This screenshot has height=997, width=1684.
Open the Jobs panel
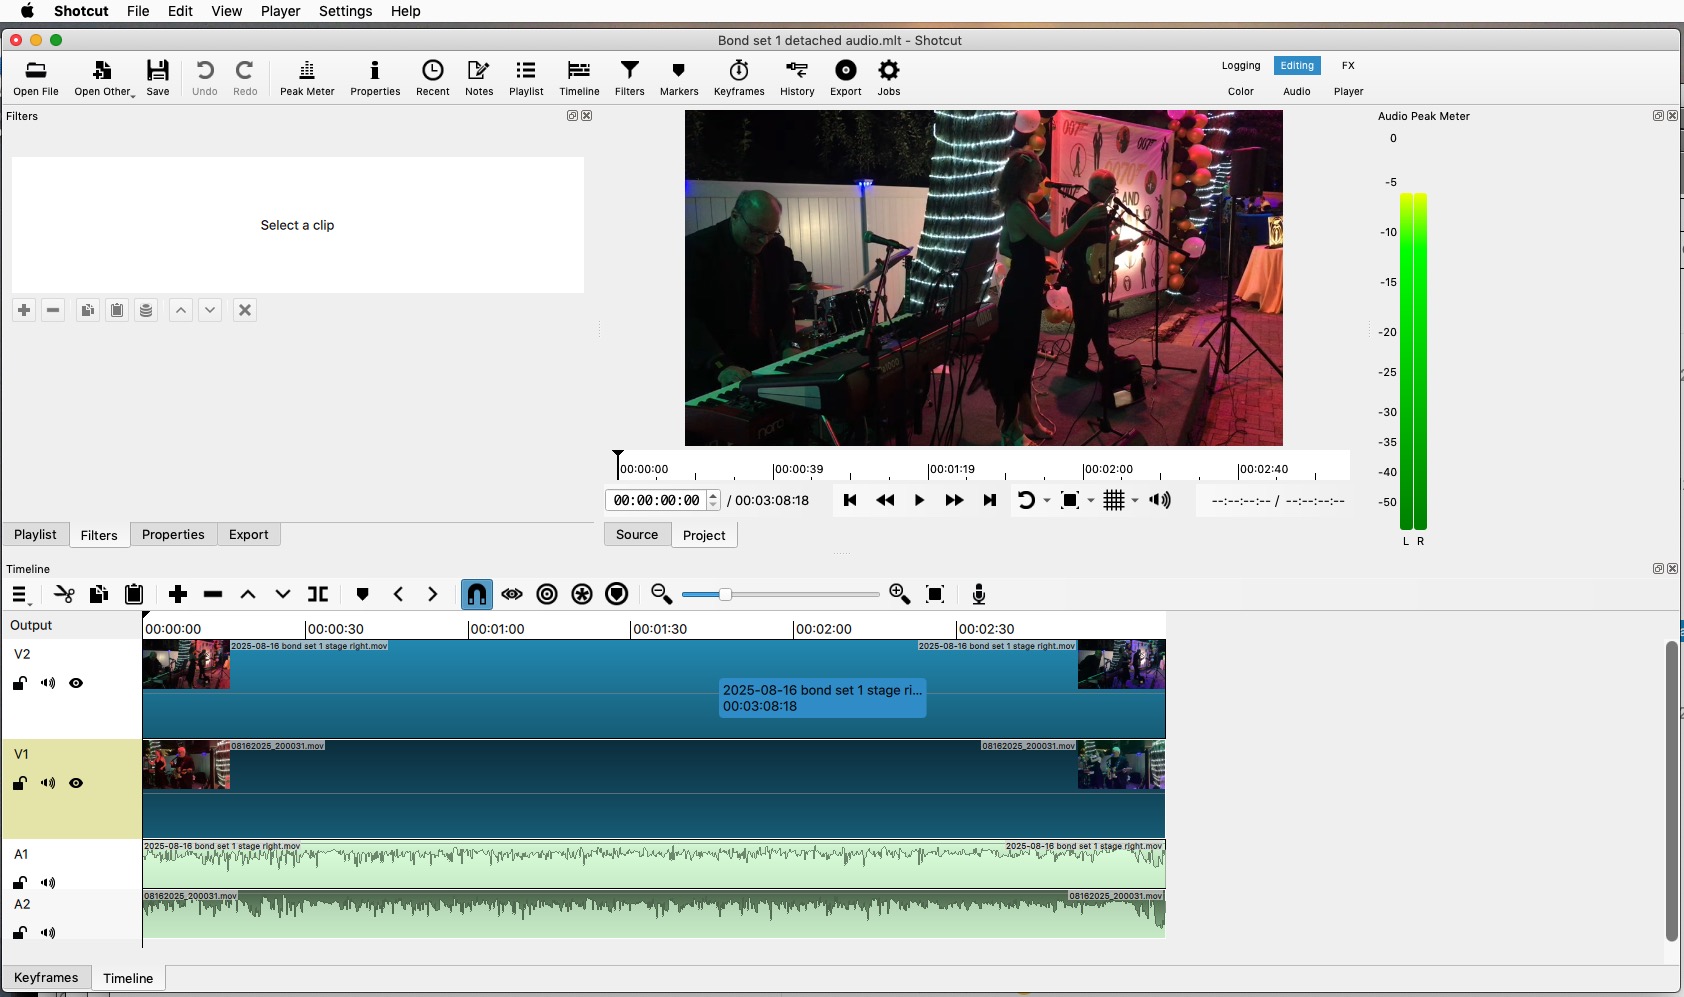point(889,78)
